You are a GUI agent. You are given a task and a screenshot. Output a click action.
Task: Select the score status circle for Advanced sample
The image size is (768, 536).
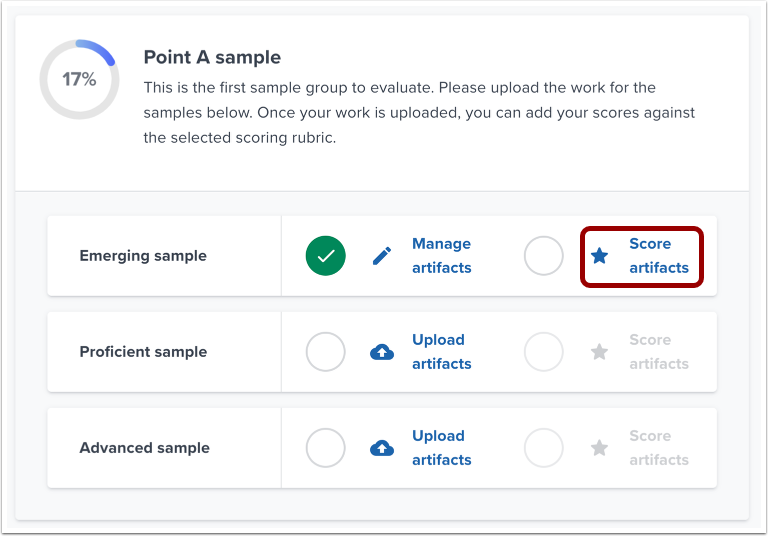544,448
